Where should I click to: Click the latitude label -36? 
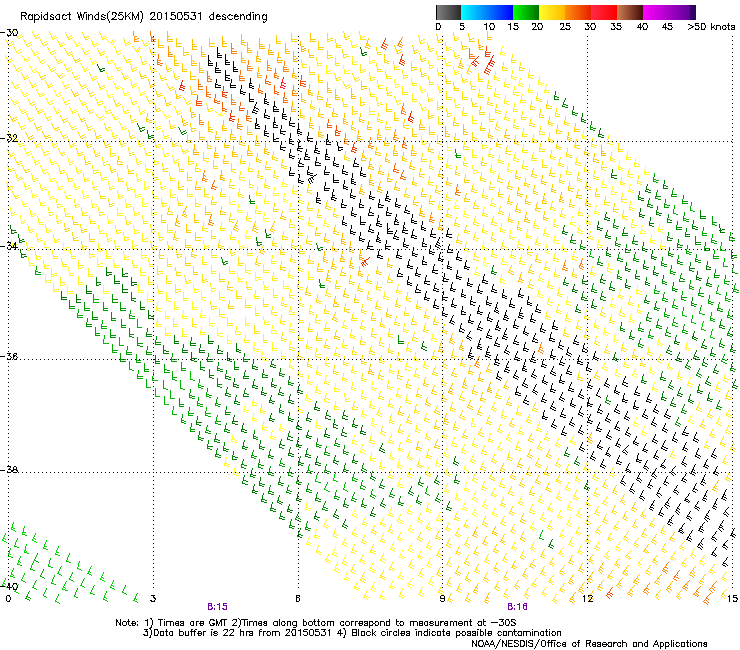pyautogui.click(x=9, y=356)
